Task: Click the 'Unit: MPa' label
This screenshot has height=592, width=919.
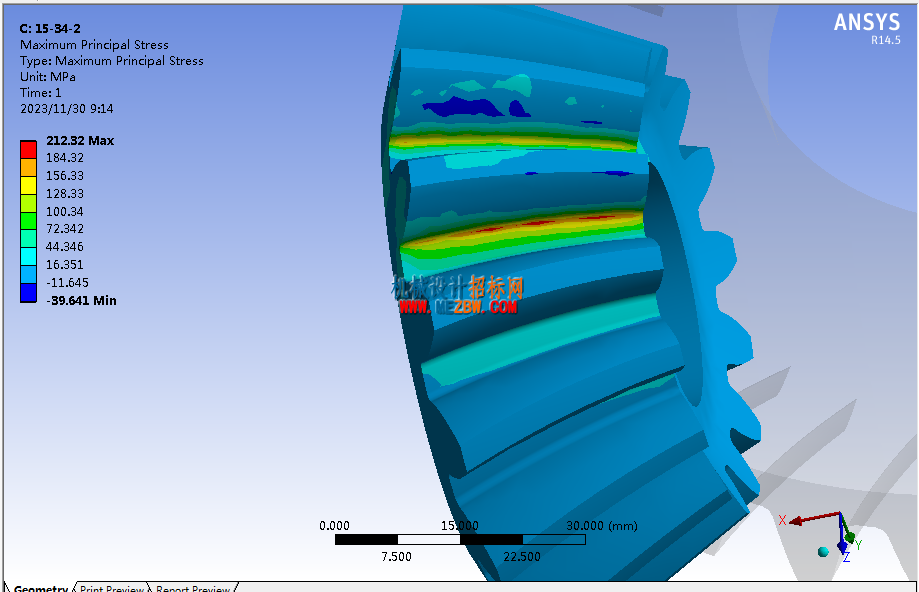Action: pos(47,77)
